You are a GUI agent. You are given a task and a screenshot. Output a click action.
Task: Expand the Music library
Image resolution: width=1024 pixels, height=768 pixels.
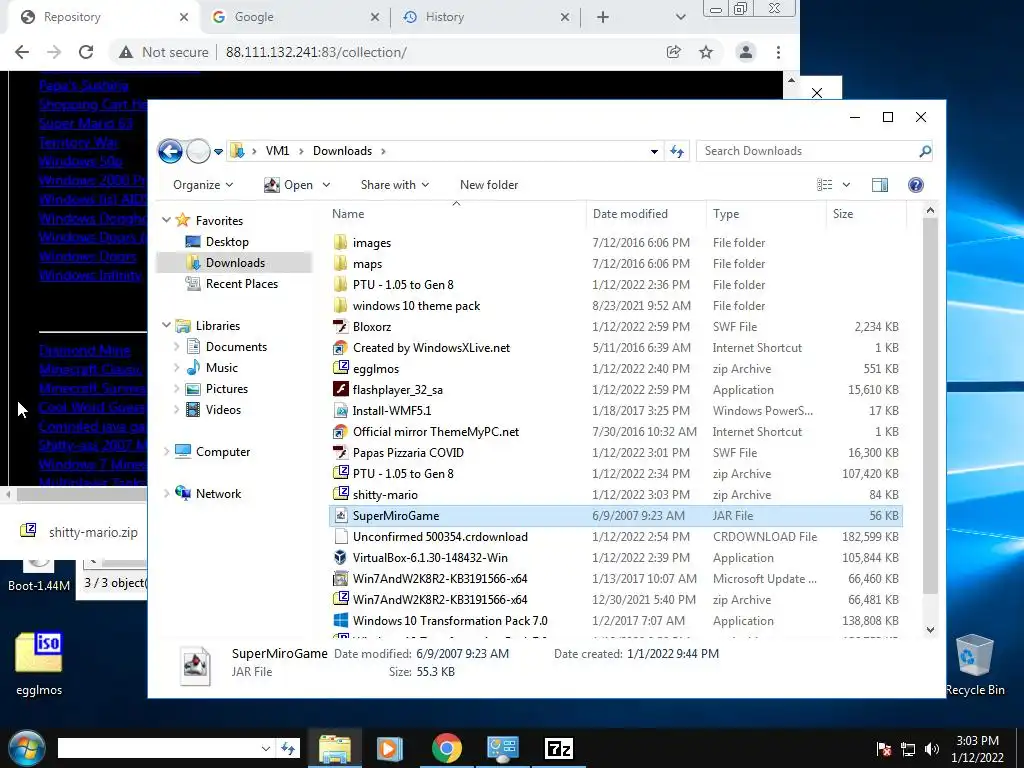coord(176,368)
